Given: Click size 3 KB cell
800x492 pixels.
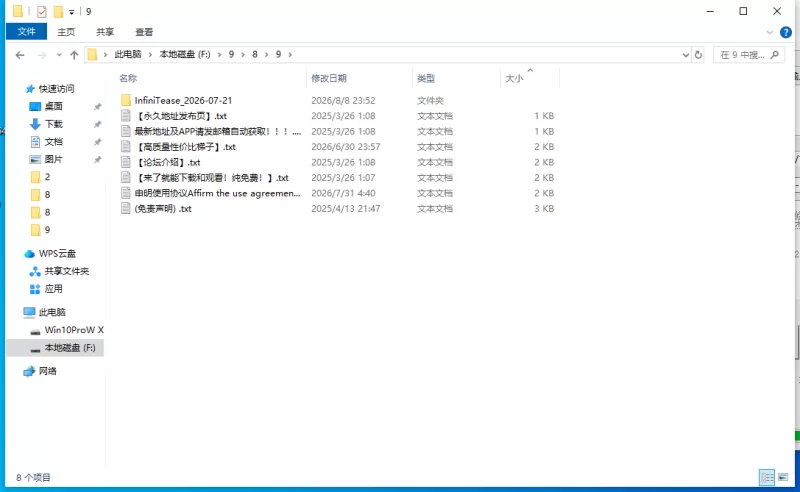Looking at the screenshot, I should [x=544, y=208].
